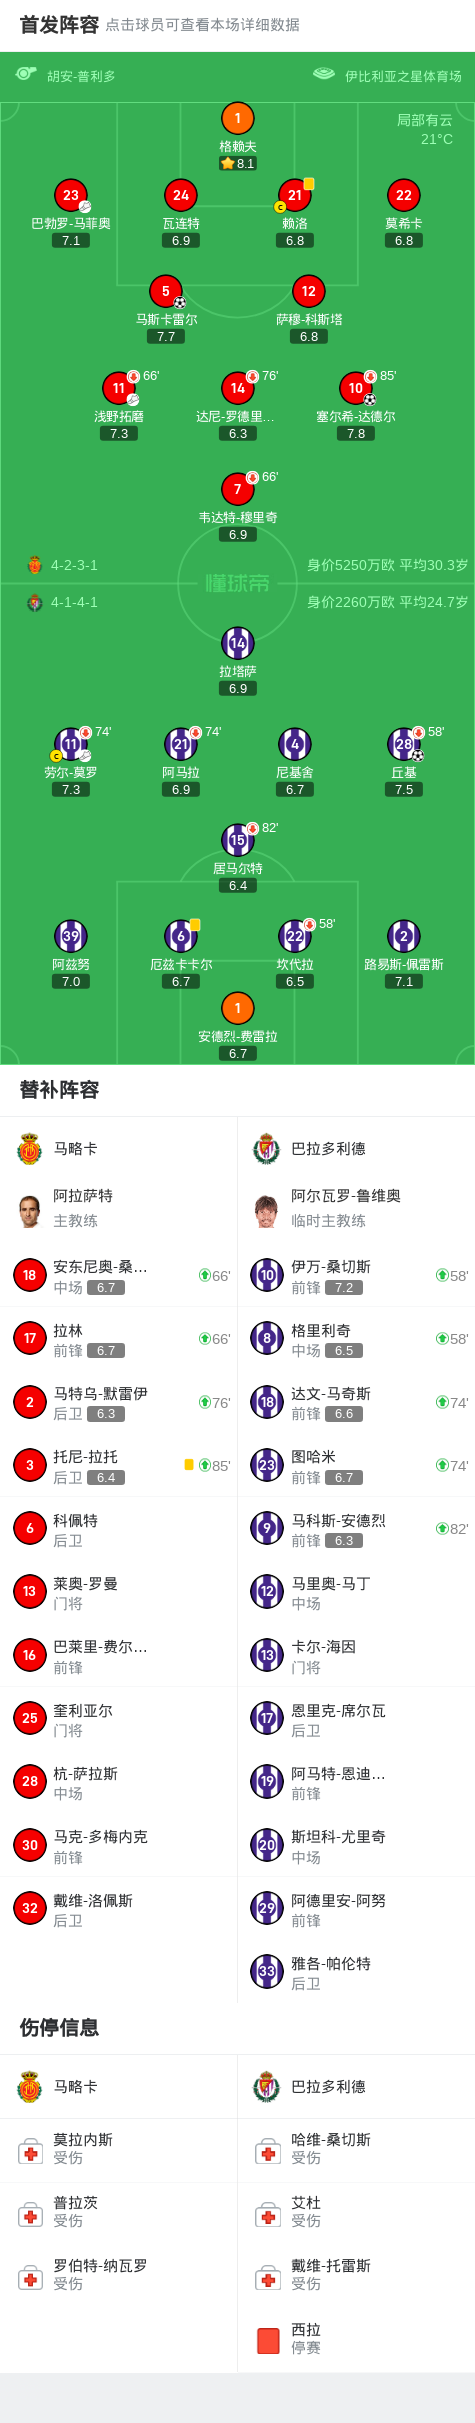Select 安德烈-费雷拉 goalkeeper number 1 icon

[237, 1008]
